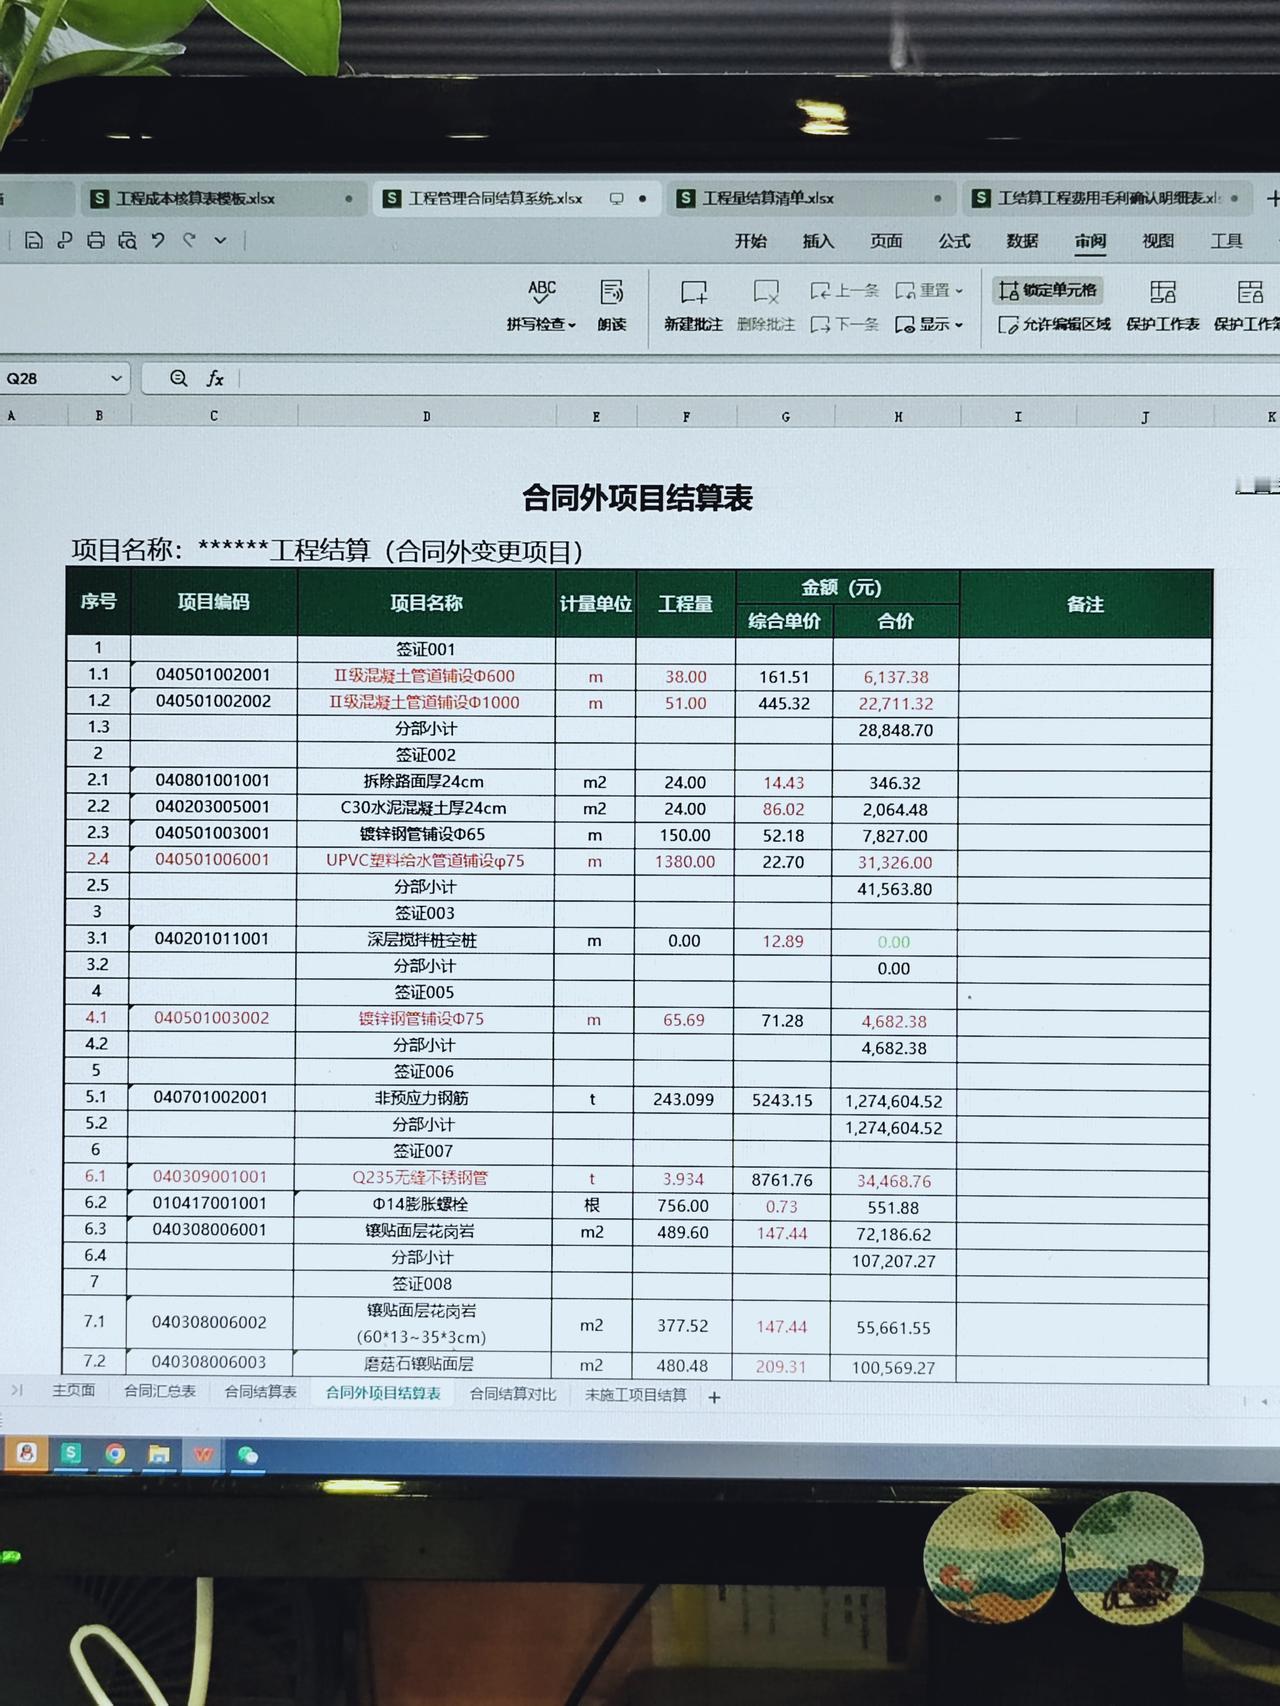Go to previous comment 上一条
The width and height of the screenshot is (1280, 1706).
point(845,290)
